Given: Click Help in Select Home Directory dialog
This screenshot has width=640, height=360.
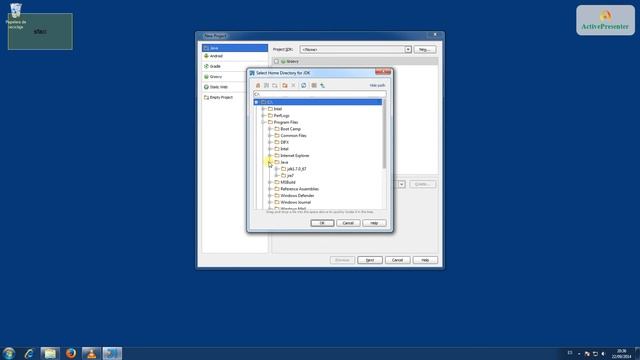Looking at the screenshot, I should pyautogui.click(x=374, y=223).
